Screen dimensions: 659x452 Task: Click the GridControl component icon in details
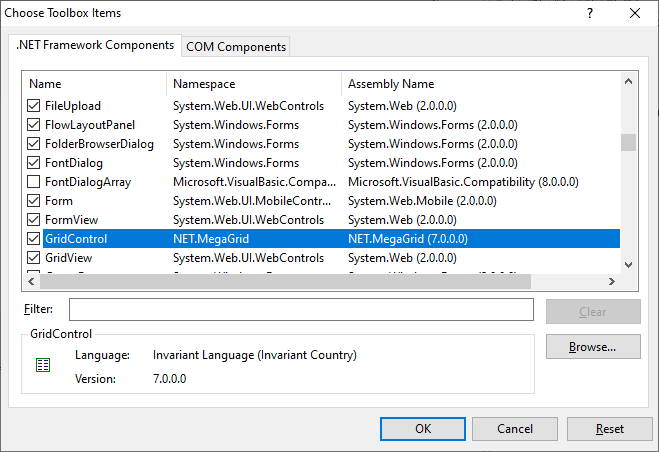click(x=43, y=366)
